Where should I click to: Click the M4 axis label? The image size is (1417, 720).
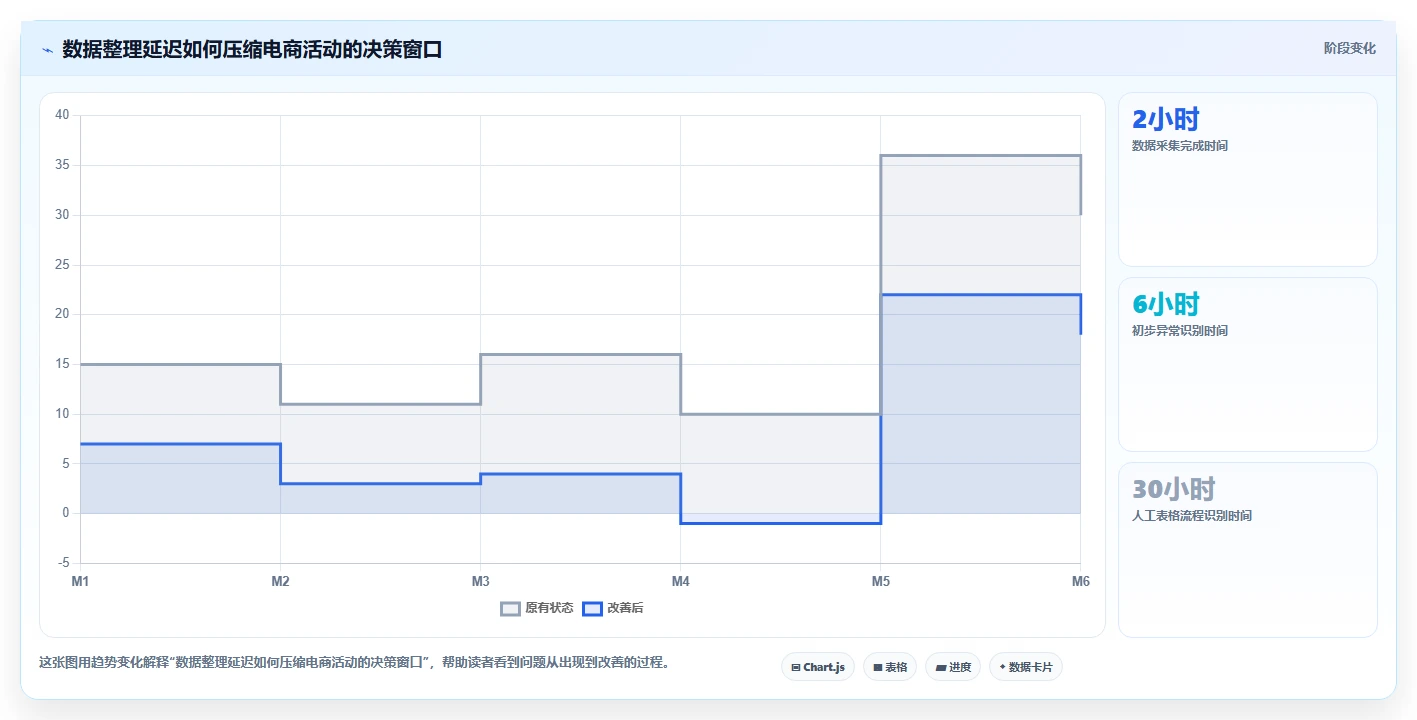(681, 581)
